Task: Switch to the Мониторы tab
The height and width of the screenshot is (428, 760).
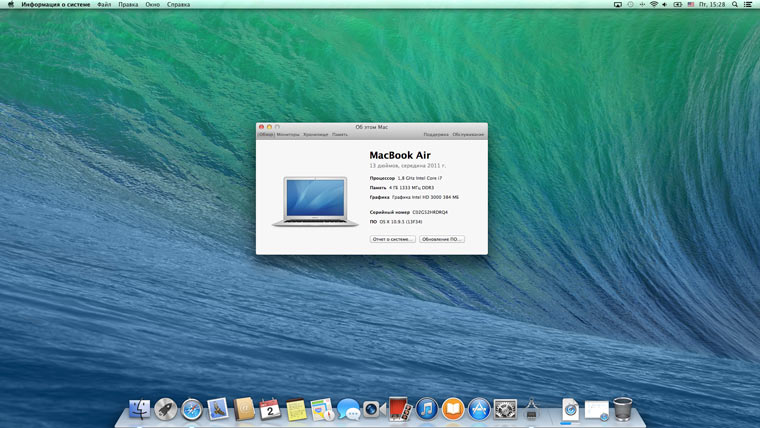Action: coord(288,134)
